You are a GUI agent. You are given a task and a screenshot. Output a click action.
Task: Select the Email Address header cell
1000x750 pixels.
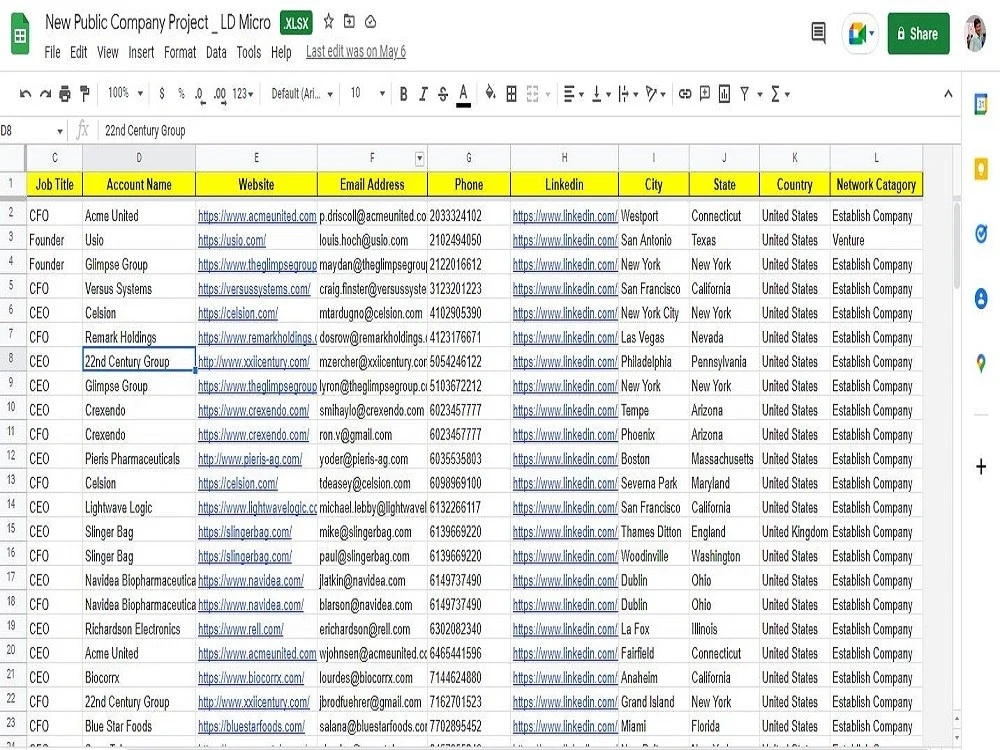coord(372,185)
